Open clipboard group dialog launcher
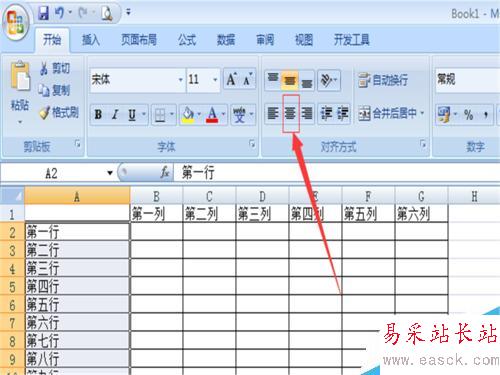 78,144
